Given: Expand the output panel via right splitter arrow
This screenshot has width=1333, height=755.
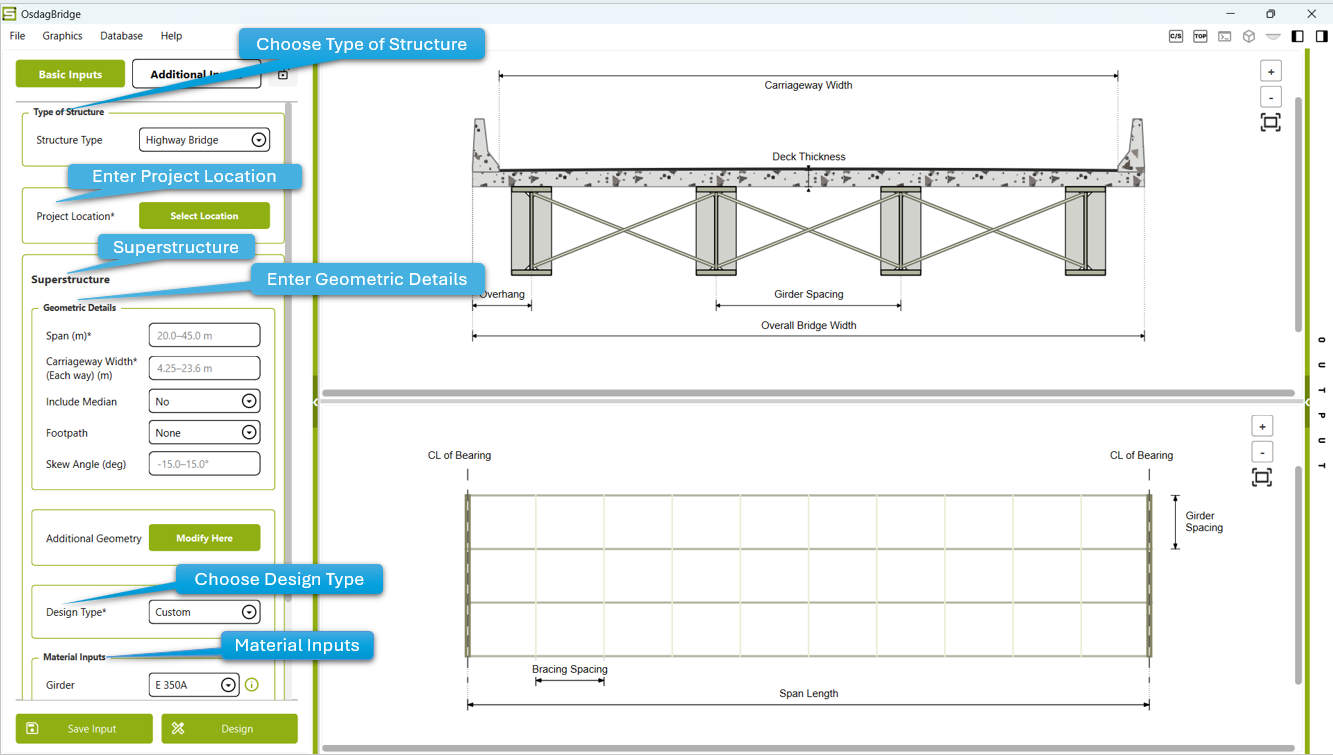Looking at the screenshot, I should click(x=1307, y=402).
